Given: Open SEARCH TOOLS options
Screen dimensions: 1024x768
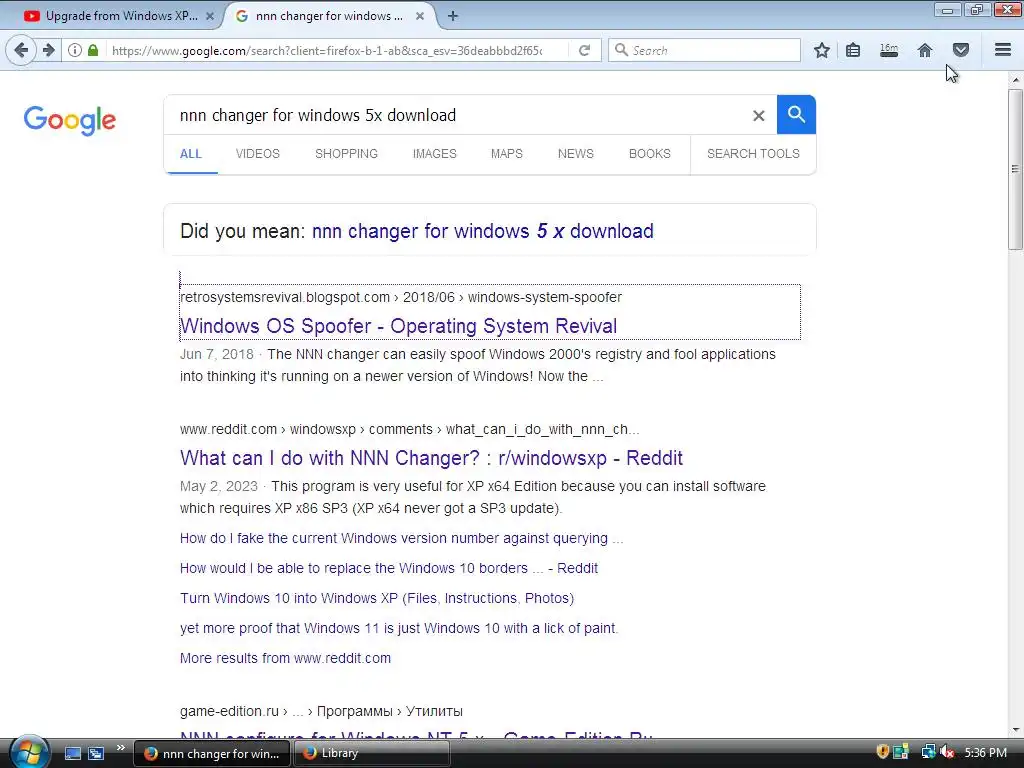Looking at the screenshot, I should (x=753, y=154).
